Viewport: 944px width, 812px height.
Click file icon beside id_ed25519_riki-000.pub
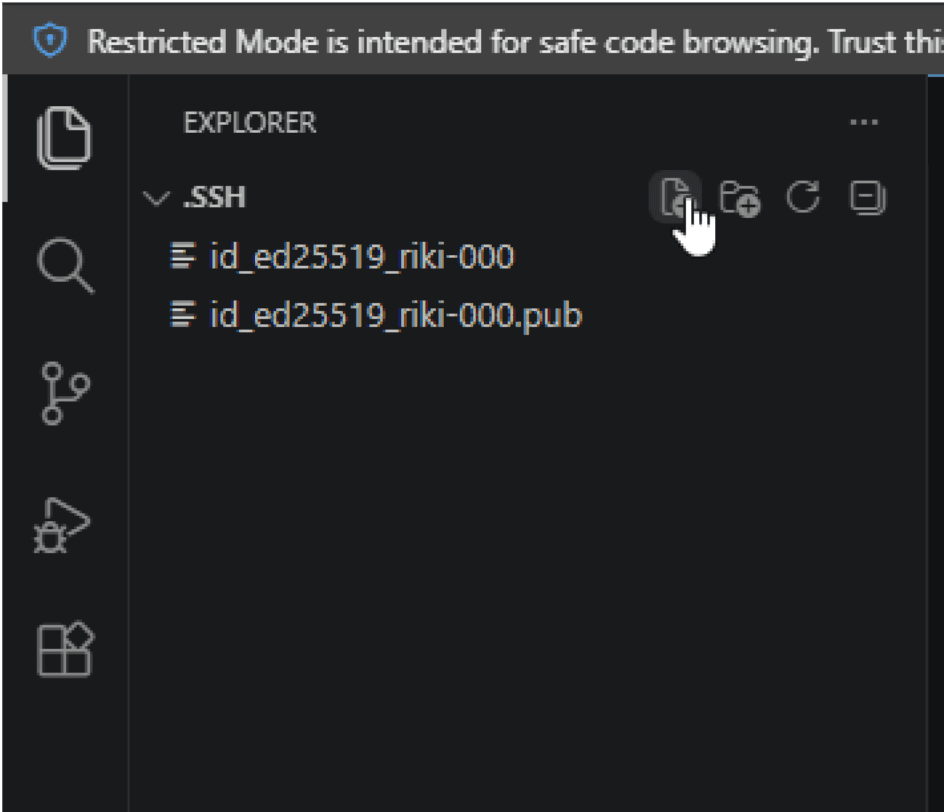[183, 314]
